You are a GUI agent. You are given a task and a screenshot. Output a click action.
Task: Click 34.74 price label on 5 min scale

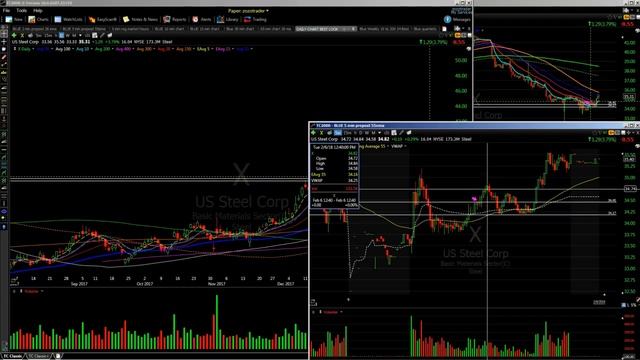click(x=630, y=189)
